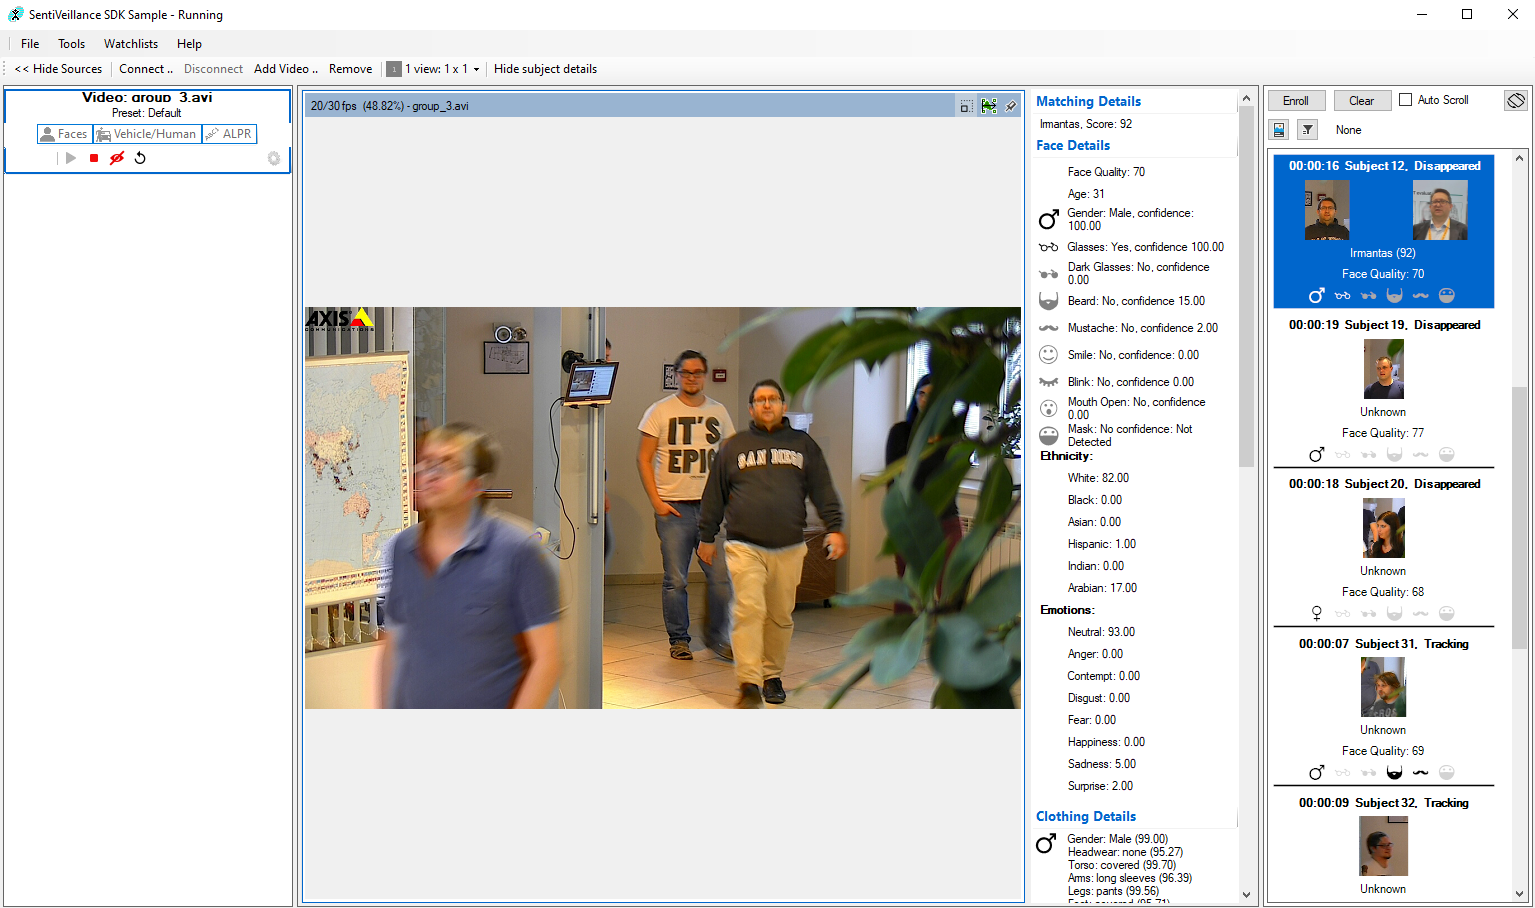The image size is (1535, 908).
Task: Expand the '1 view: 1 x 1' layout dropdown
Action: tap(442, 69)
